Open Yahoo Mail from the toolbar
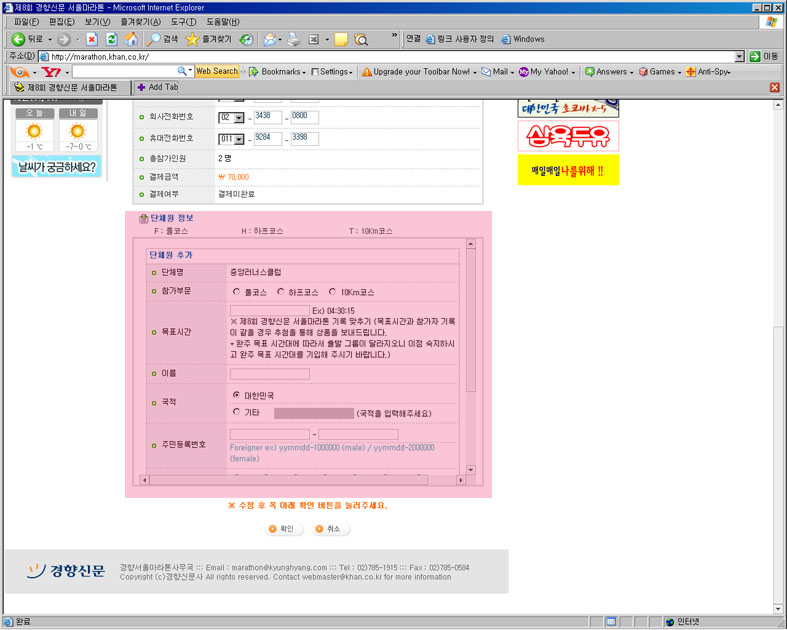 click(495, 72)
